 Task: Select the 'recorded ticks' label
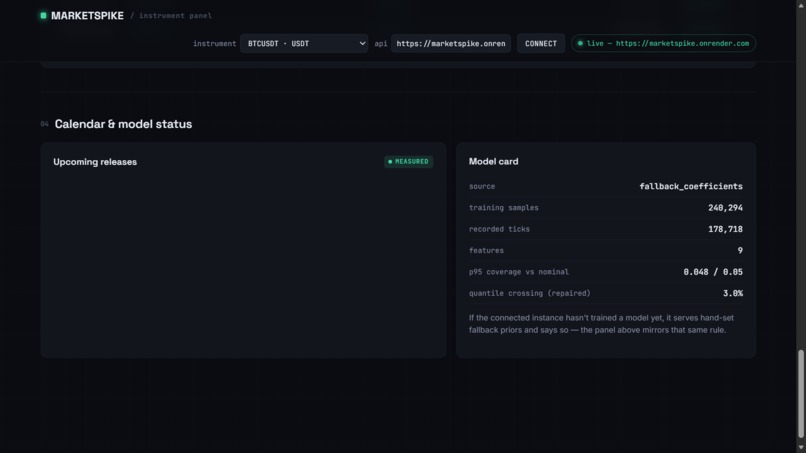point(499,229)
